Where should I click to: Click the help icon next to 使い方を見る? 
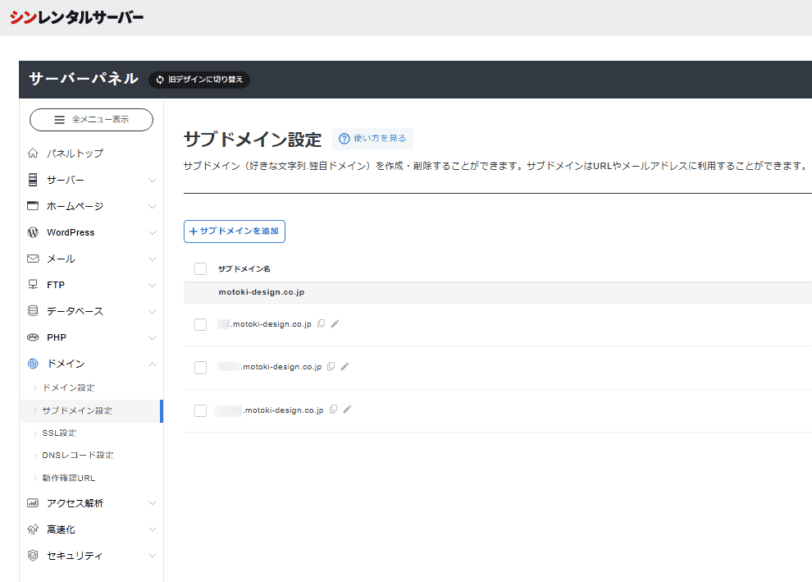[344, 139]
